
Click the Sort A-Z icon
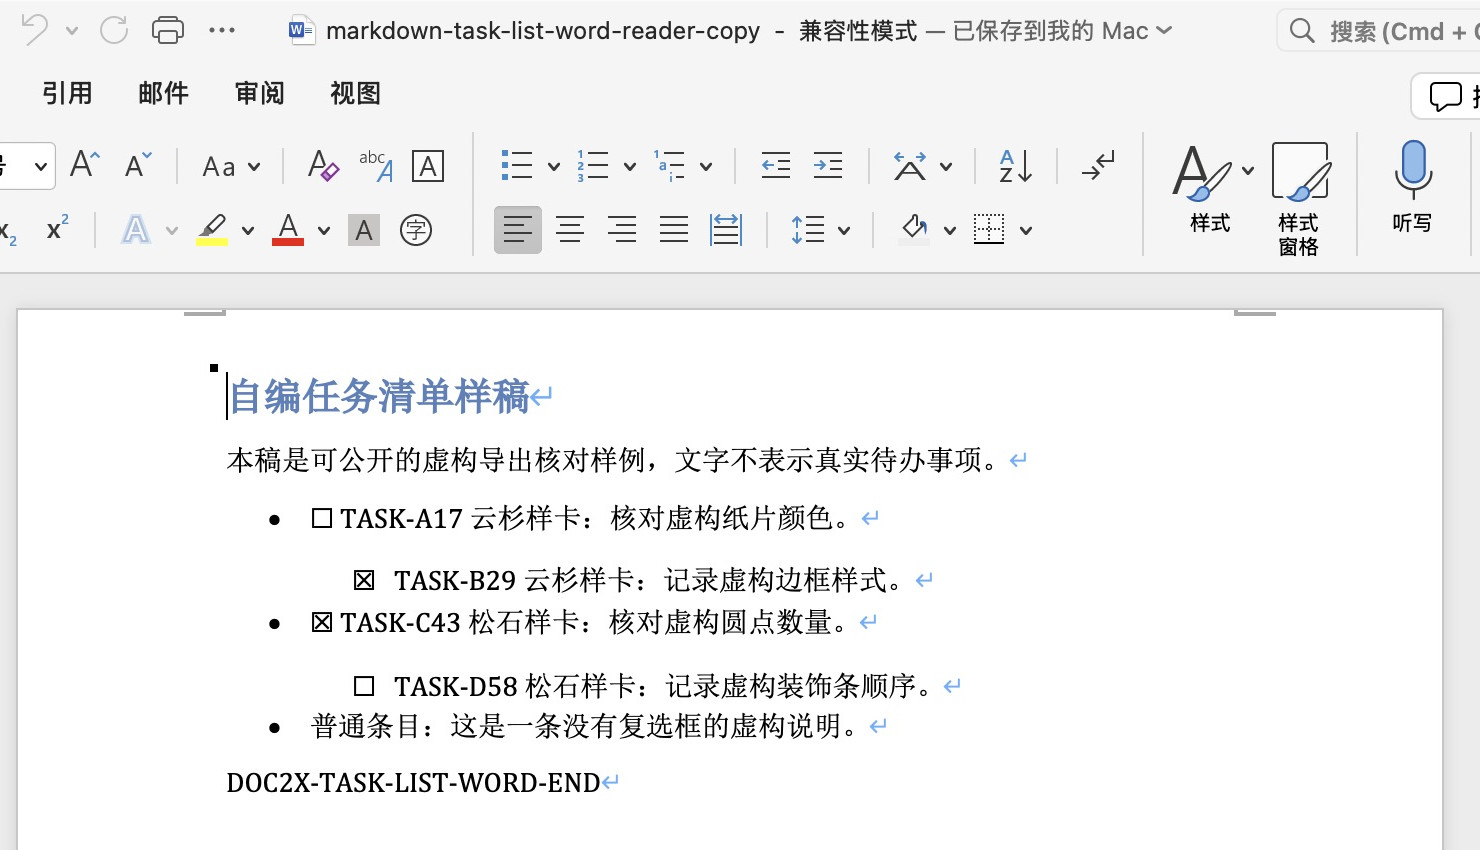(1016, 165)
